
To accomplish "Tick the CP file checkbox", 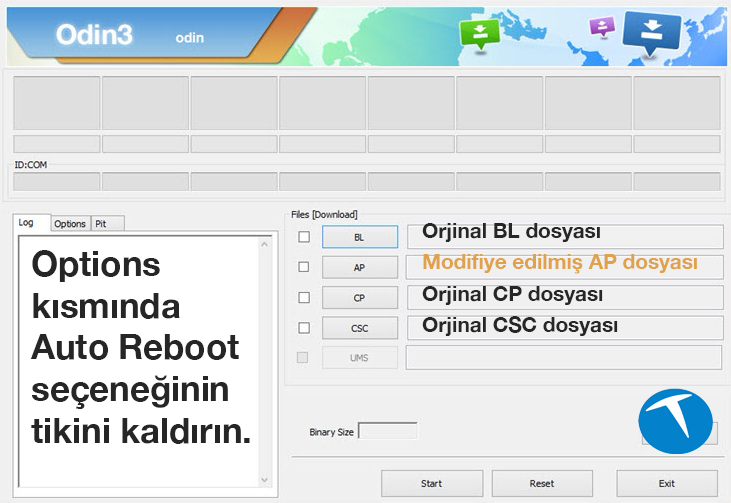I will [304, 297].
